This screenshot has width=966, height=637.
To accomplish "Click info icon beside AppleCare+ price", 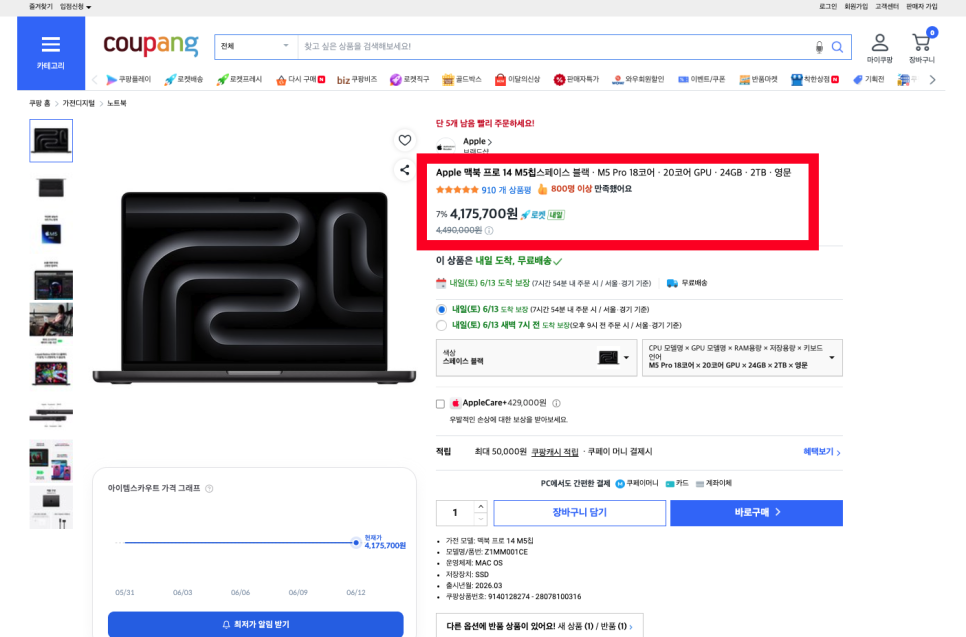I will pos(556,404).
